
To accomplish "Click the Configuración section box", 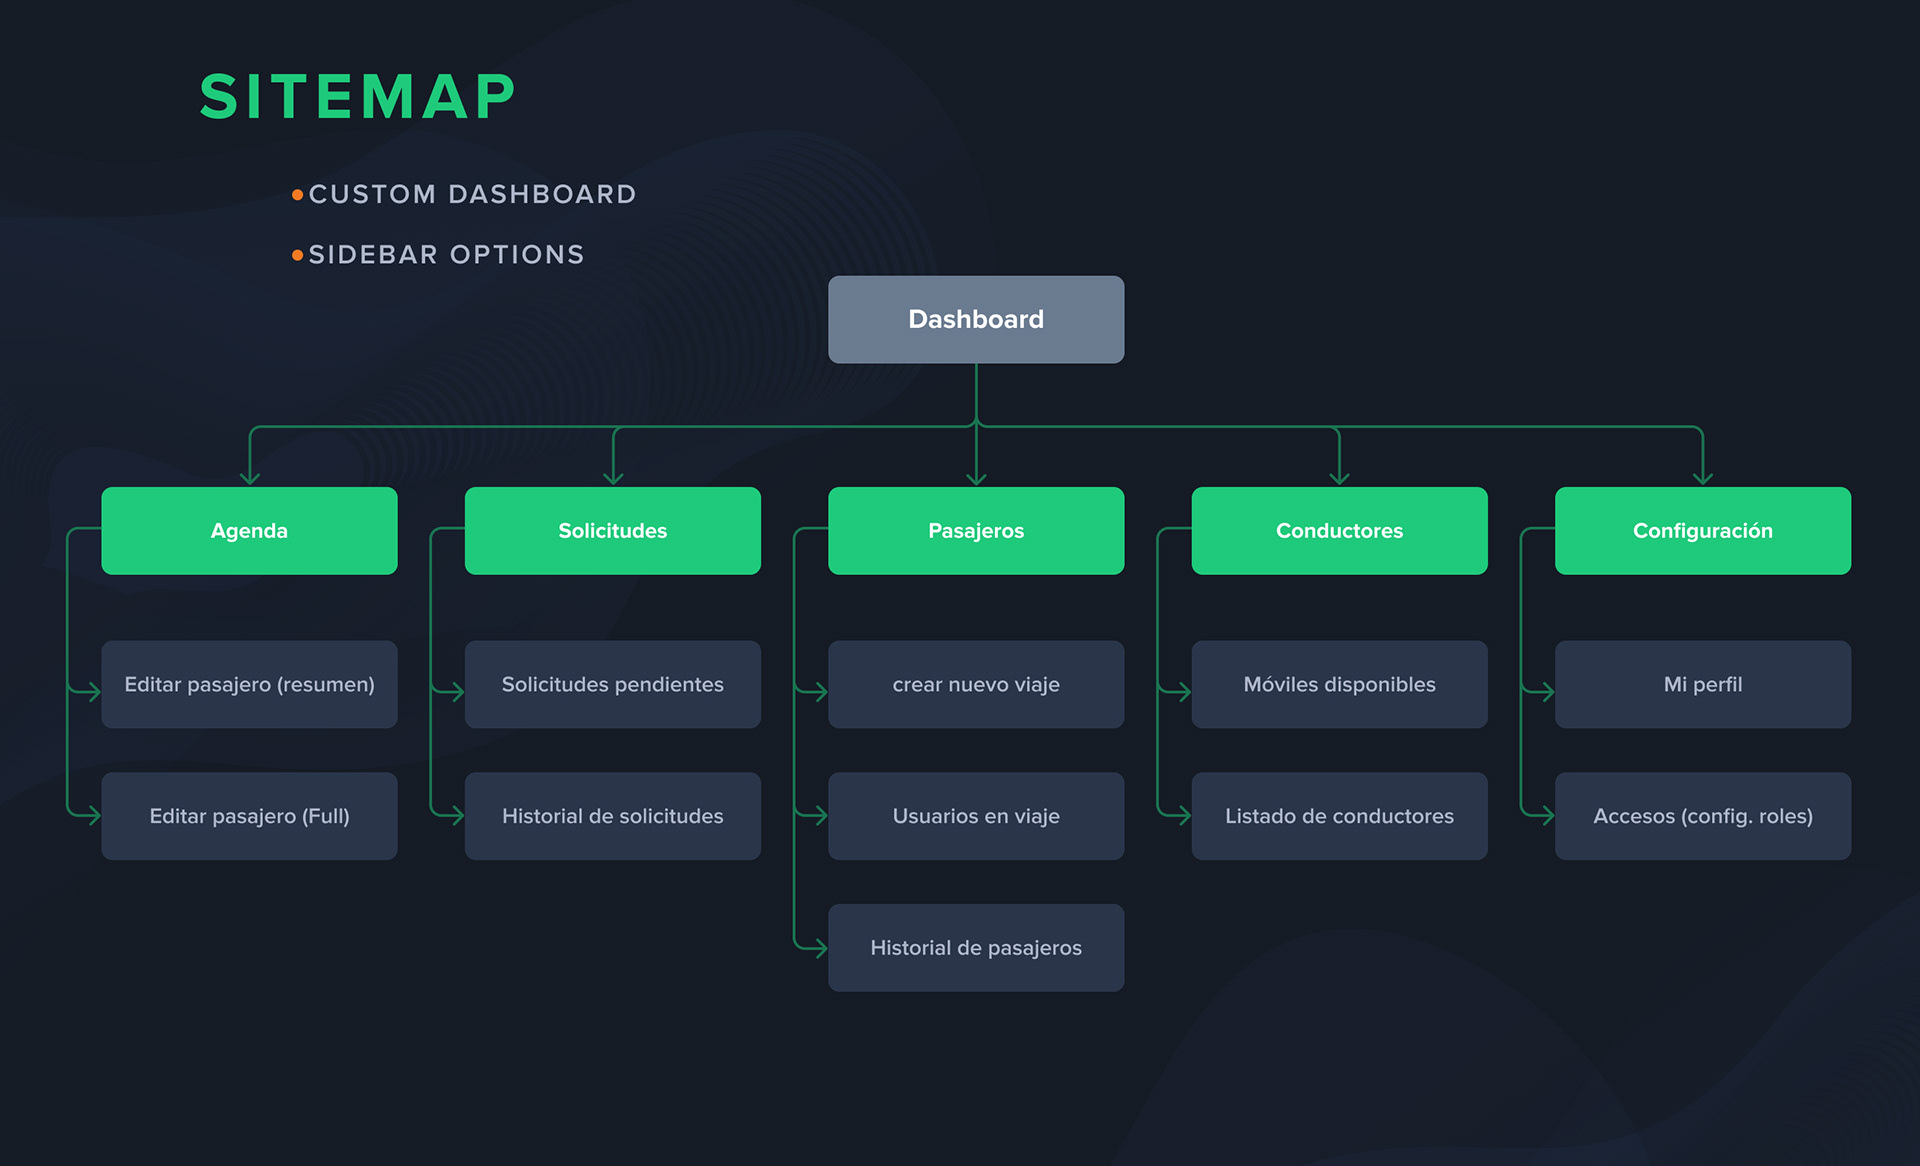I will pyautogui.click(x=1702, y=530).
